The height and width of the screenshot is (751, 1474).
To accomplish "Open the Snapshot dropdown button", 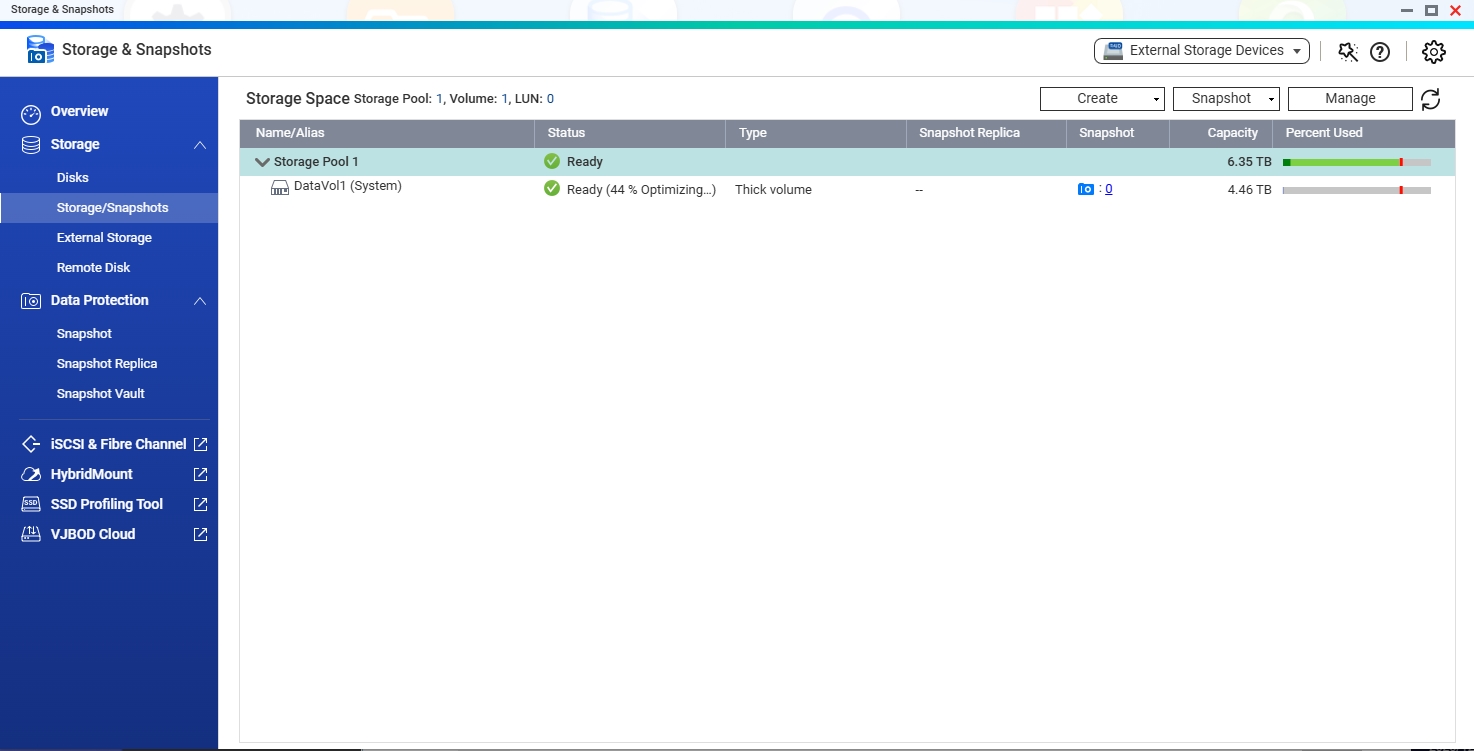I will 1226,99.
